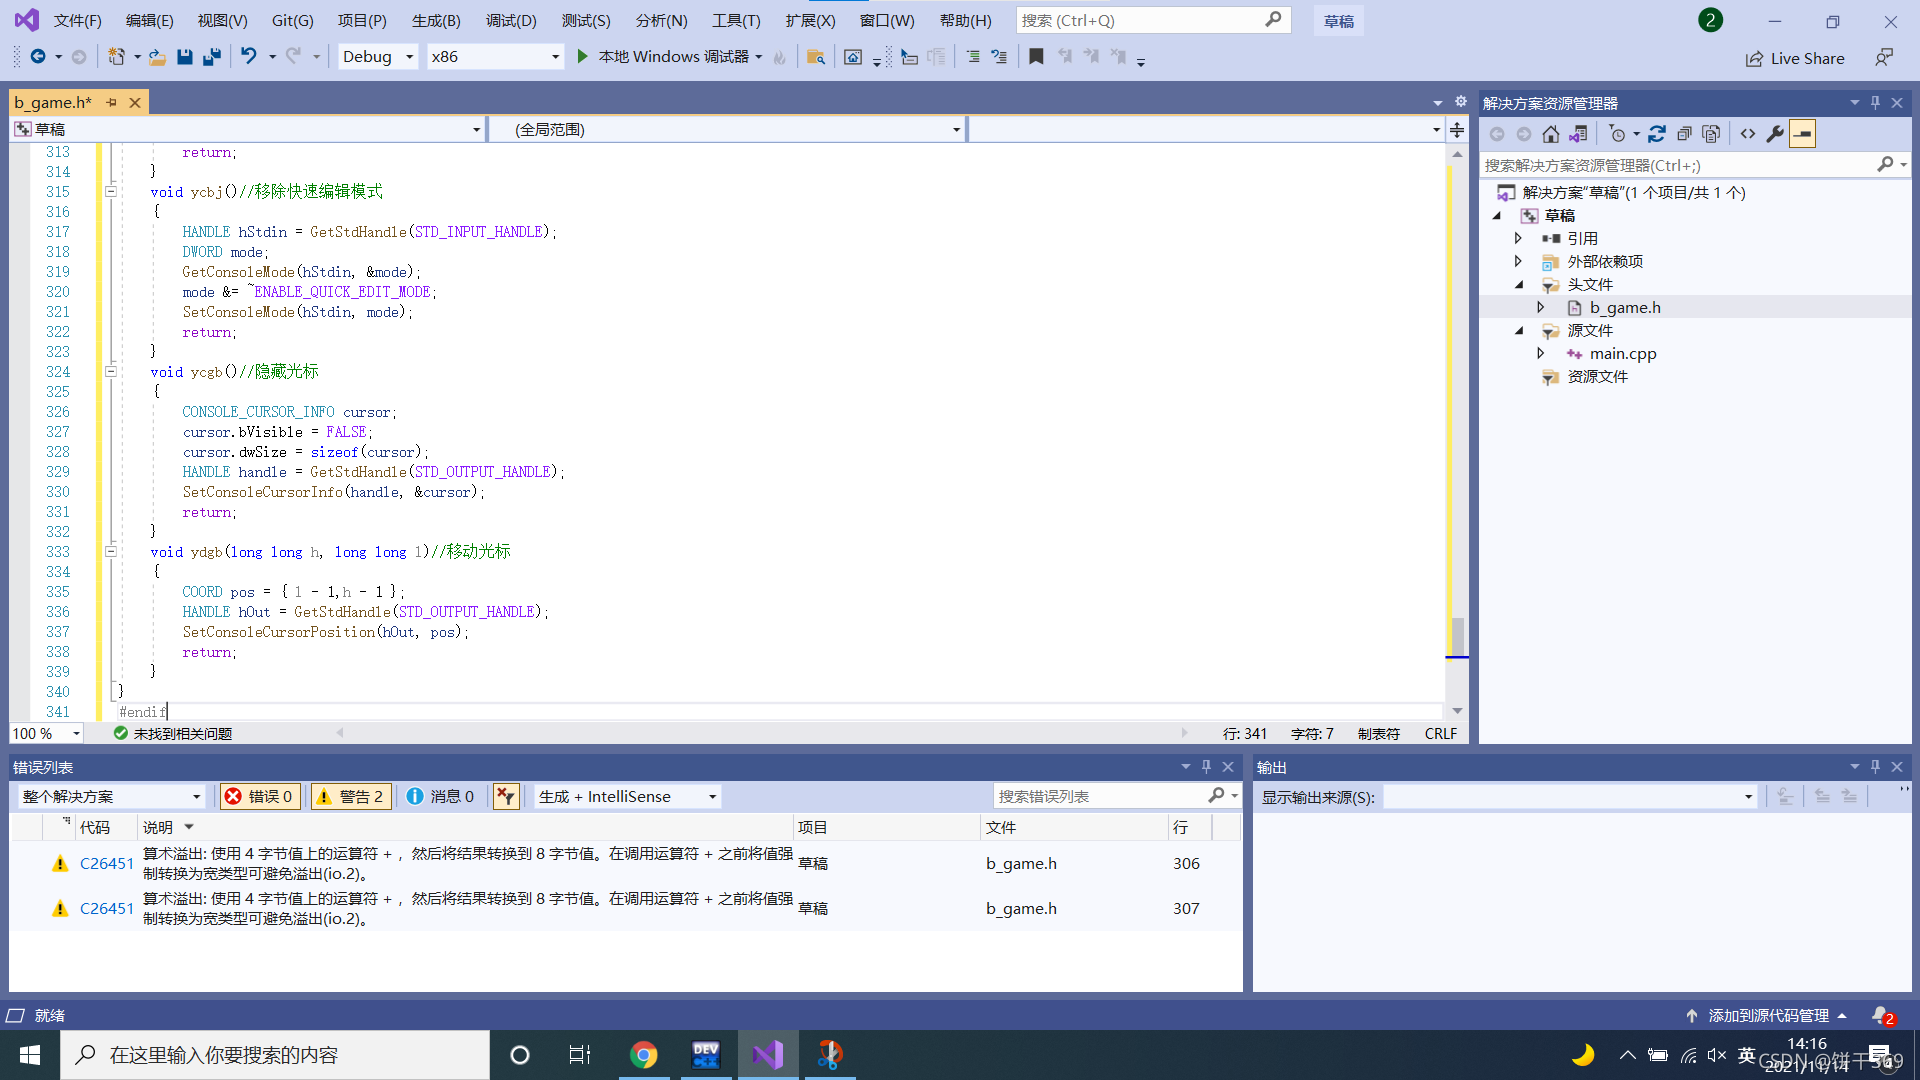Open the x86 platform dropdown

pos(495,56)
